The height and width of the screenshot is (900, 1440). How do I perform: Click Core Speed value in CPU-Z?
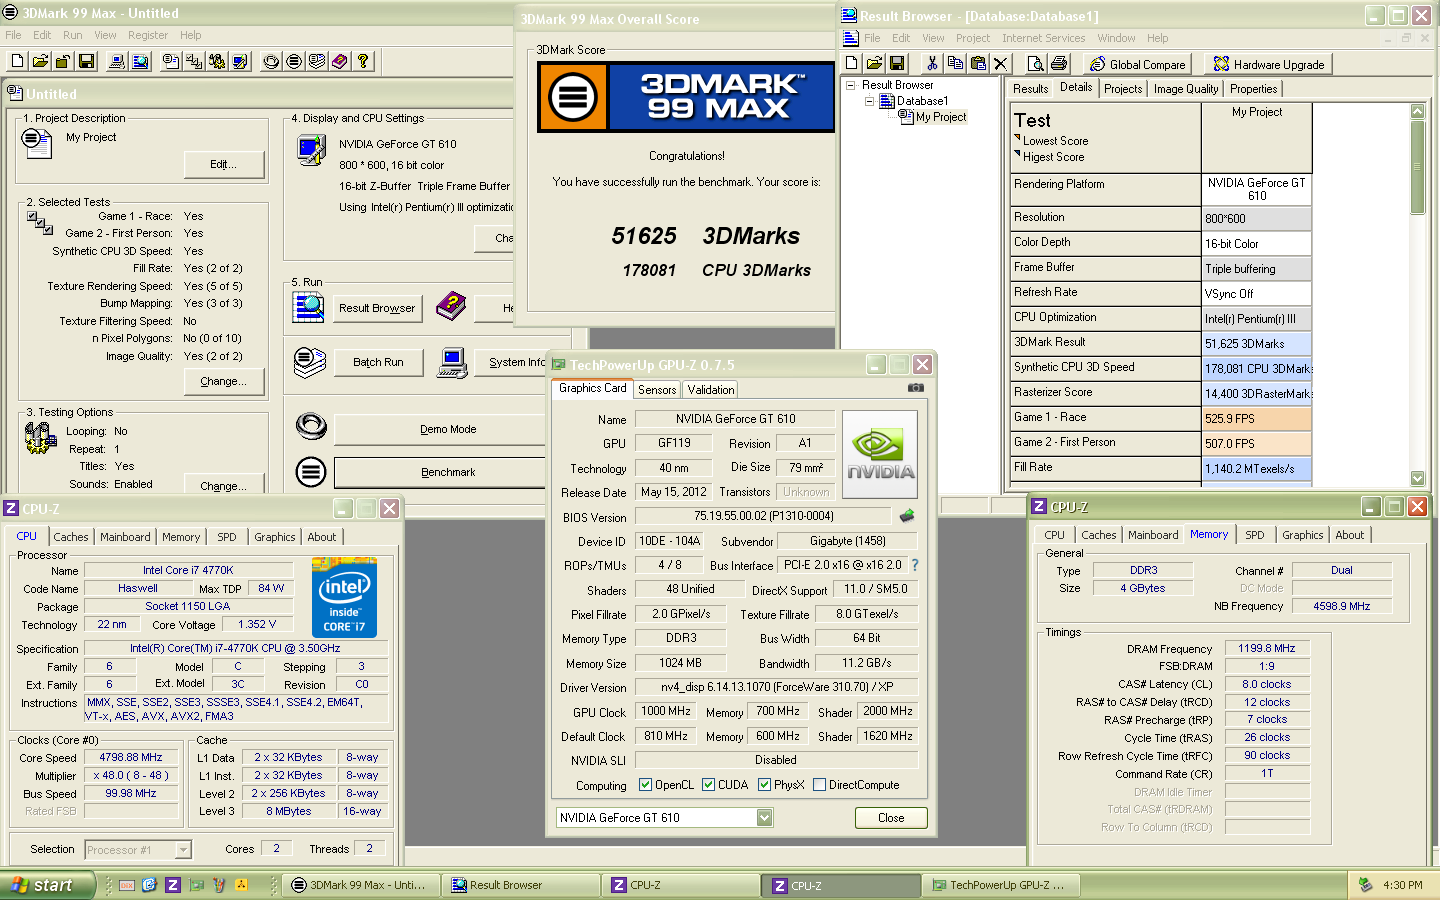click(131, 757)
